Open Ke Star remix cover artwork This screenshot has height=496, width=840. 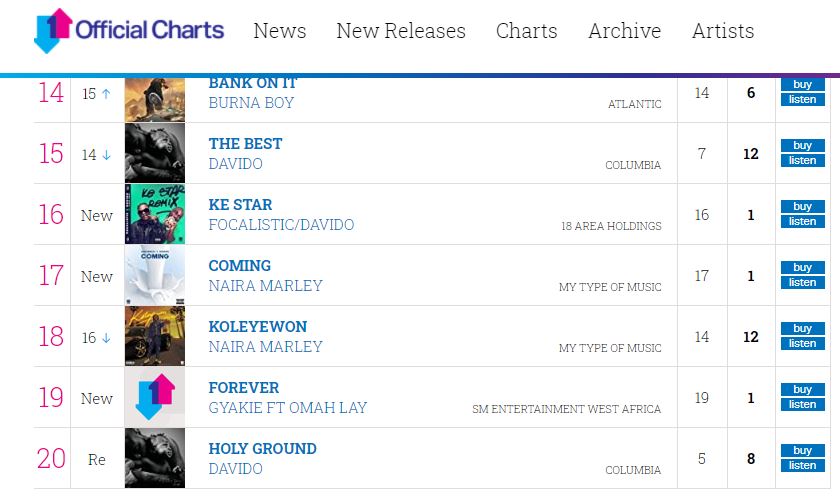click(155, 214)
